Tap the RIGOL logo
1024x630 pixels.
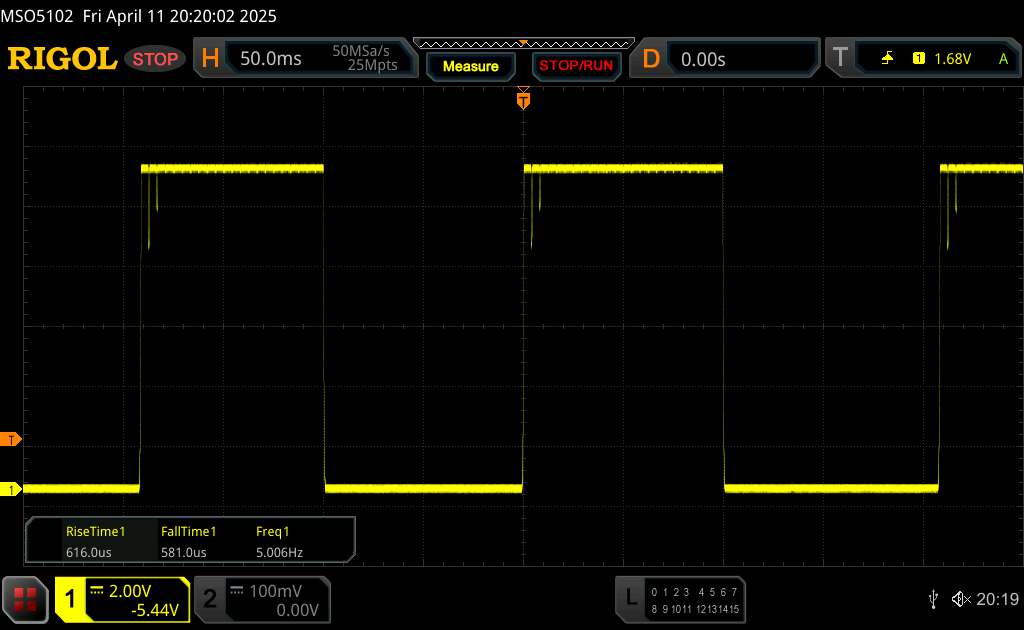pos(62,59)
